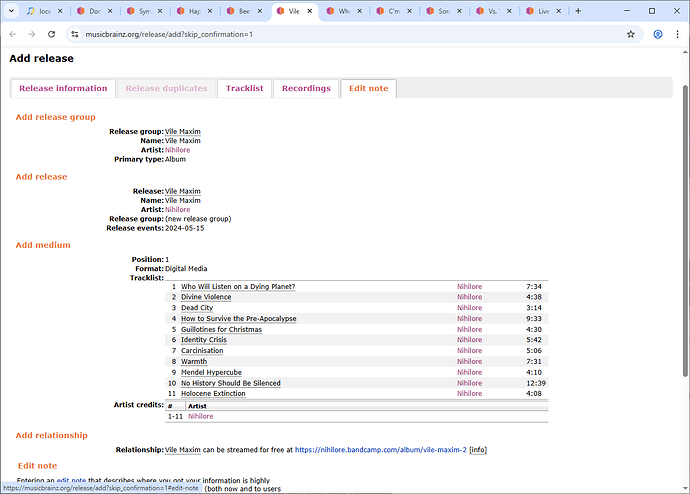690x494 pixels.
Task: Click the 'Digital Media' format value
Action: tap(186, 269)
